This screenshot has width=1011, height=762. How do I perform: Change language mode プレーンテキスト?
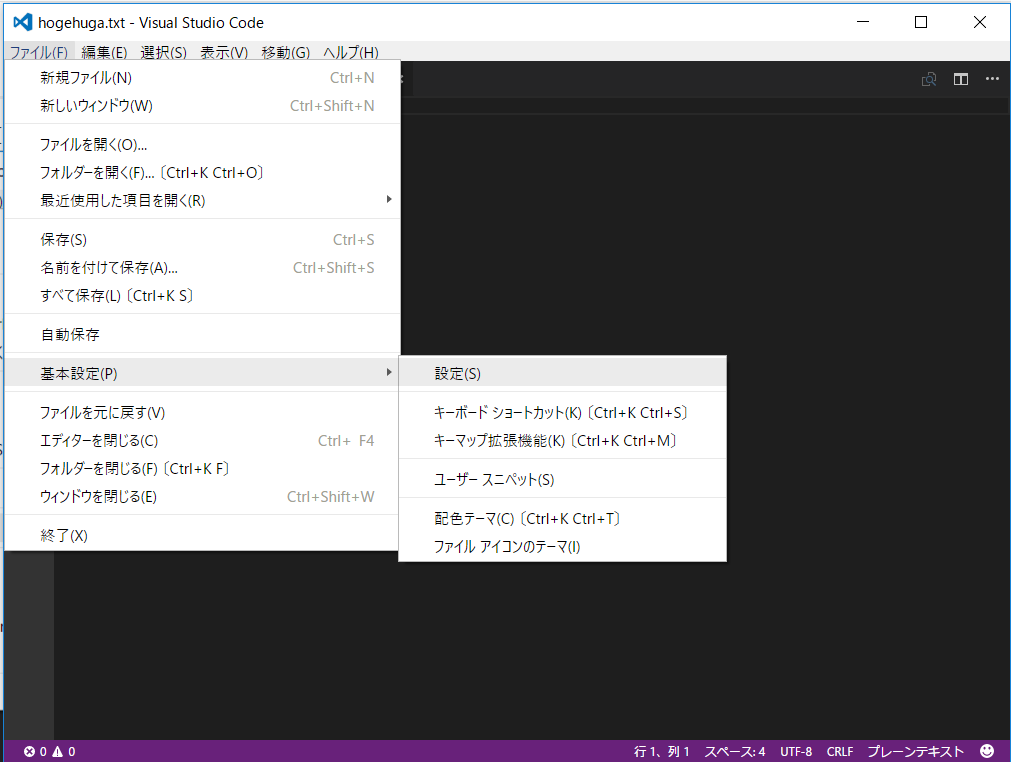click(x=916, y=752)
